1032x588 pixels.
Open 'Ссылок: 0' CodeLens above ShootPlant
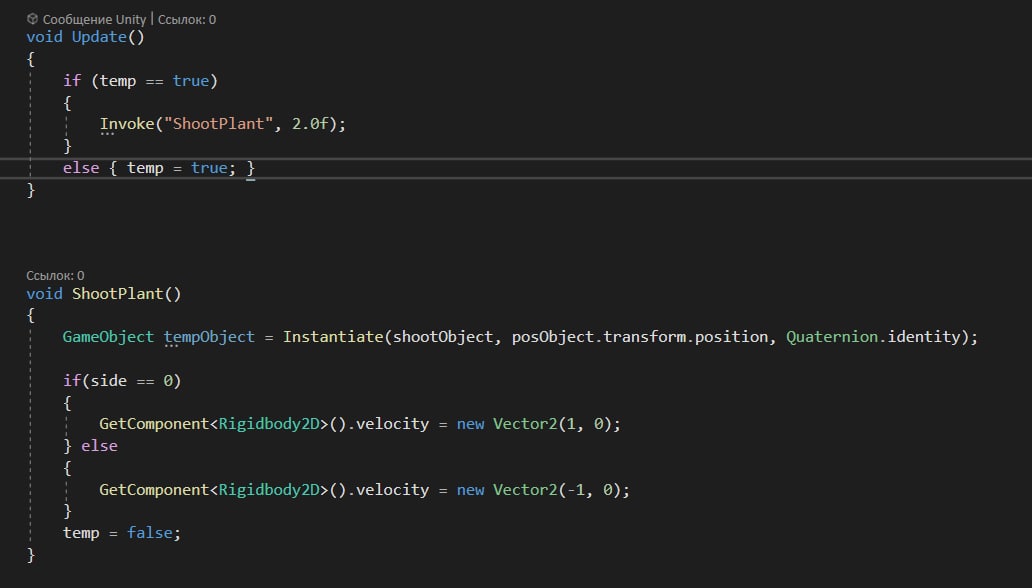tap(55, 275)
